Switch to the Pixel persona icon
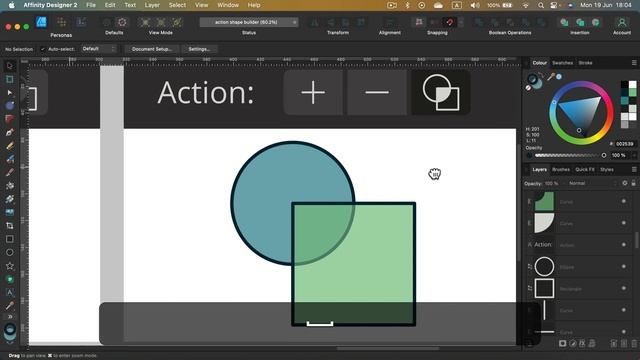640x360 pixels. 61,22
